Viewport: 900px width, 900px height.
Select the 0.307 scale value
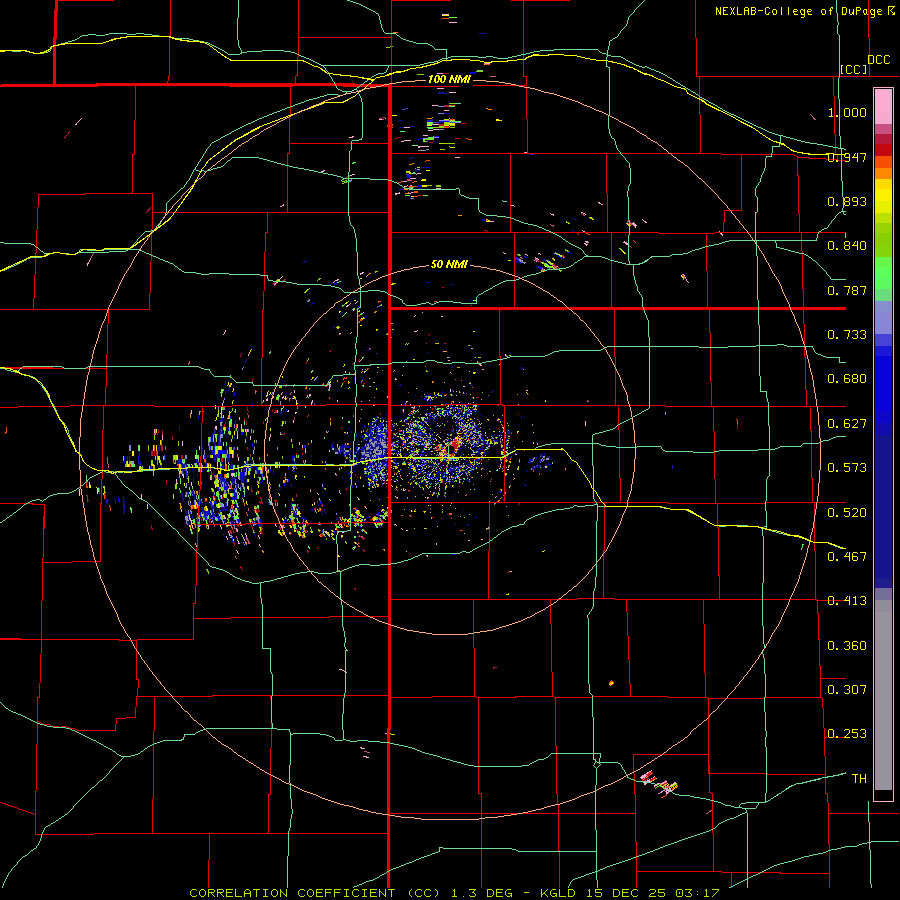click(x=847, y=689)
